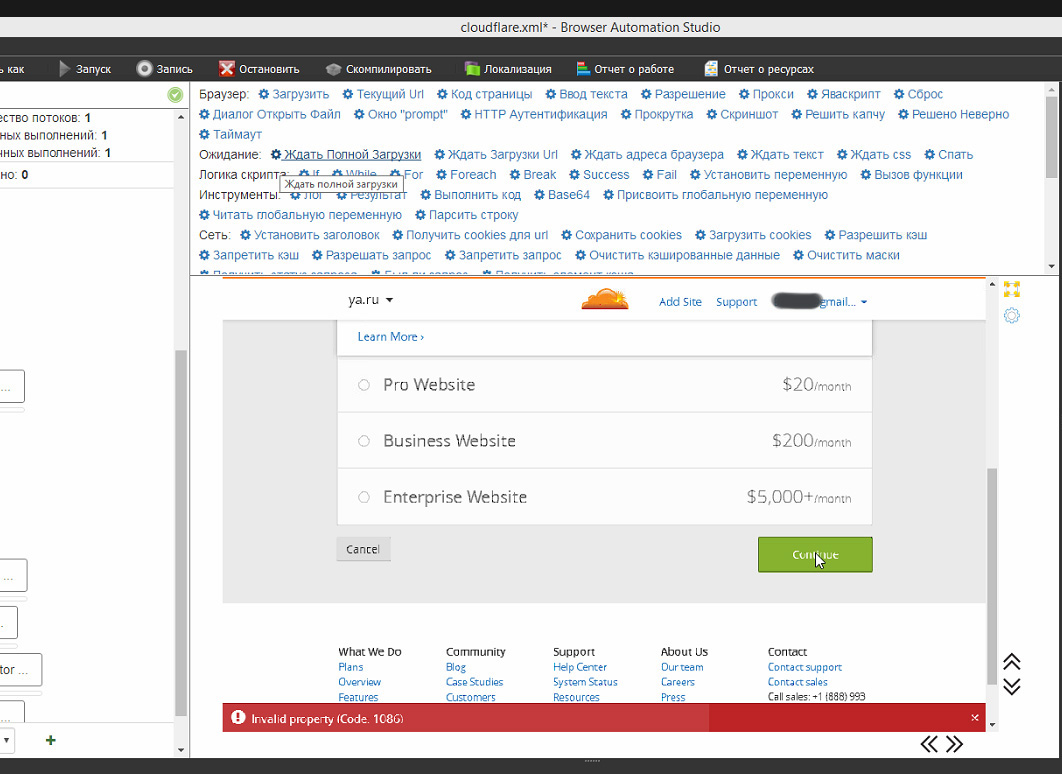1062x774 pixels.
Task: Add the Foreach logic action
Action: click(x=466, y=175)
